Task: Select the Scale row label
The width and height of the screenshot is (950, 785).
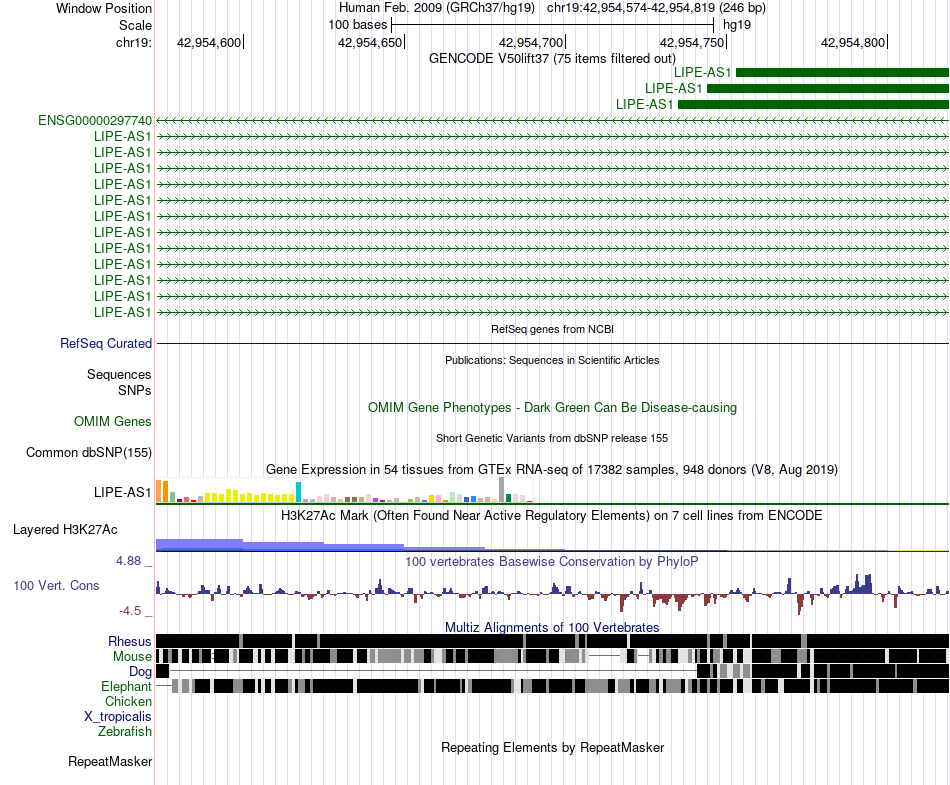Action: 135,25
